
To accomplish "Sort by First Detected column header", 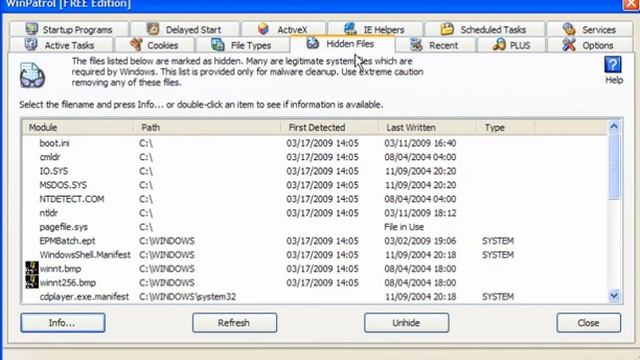I will coord(330,127).
